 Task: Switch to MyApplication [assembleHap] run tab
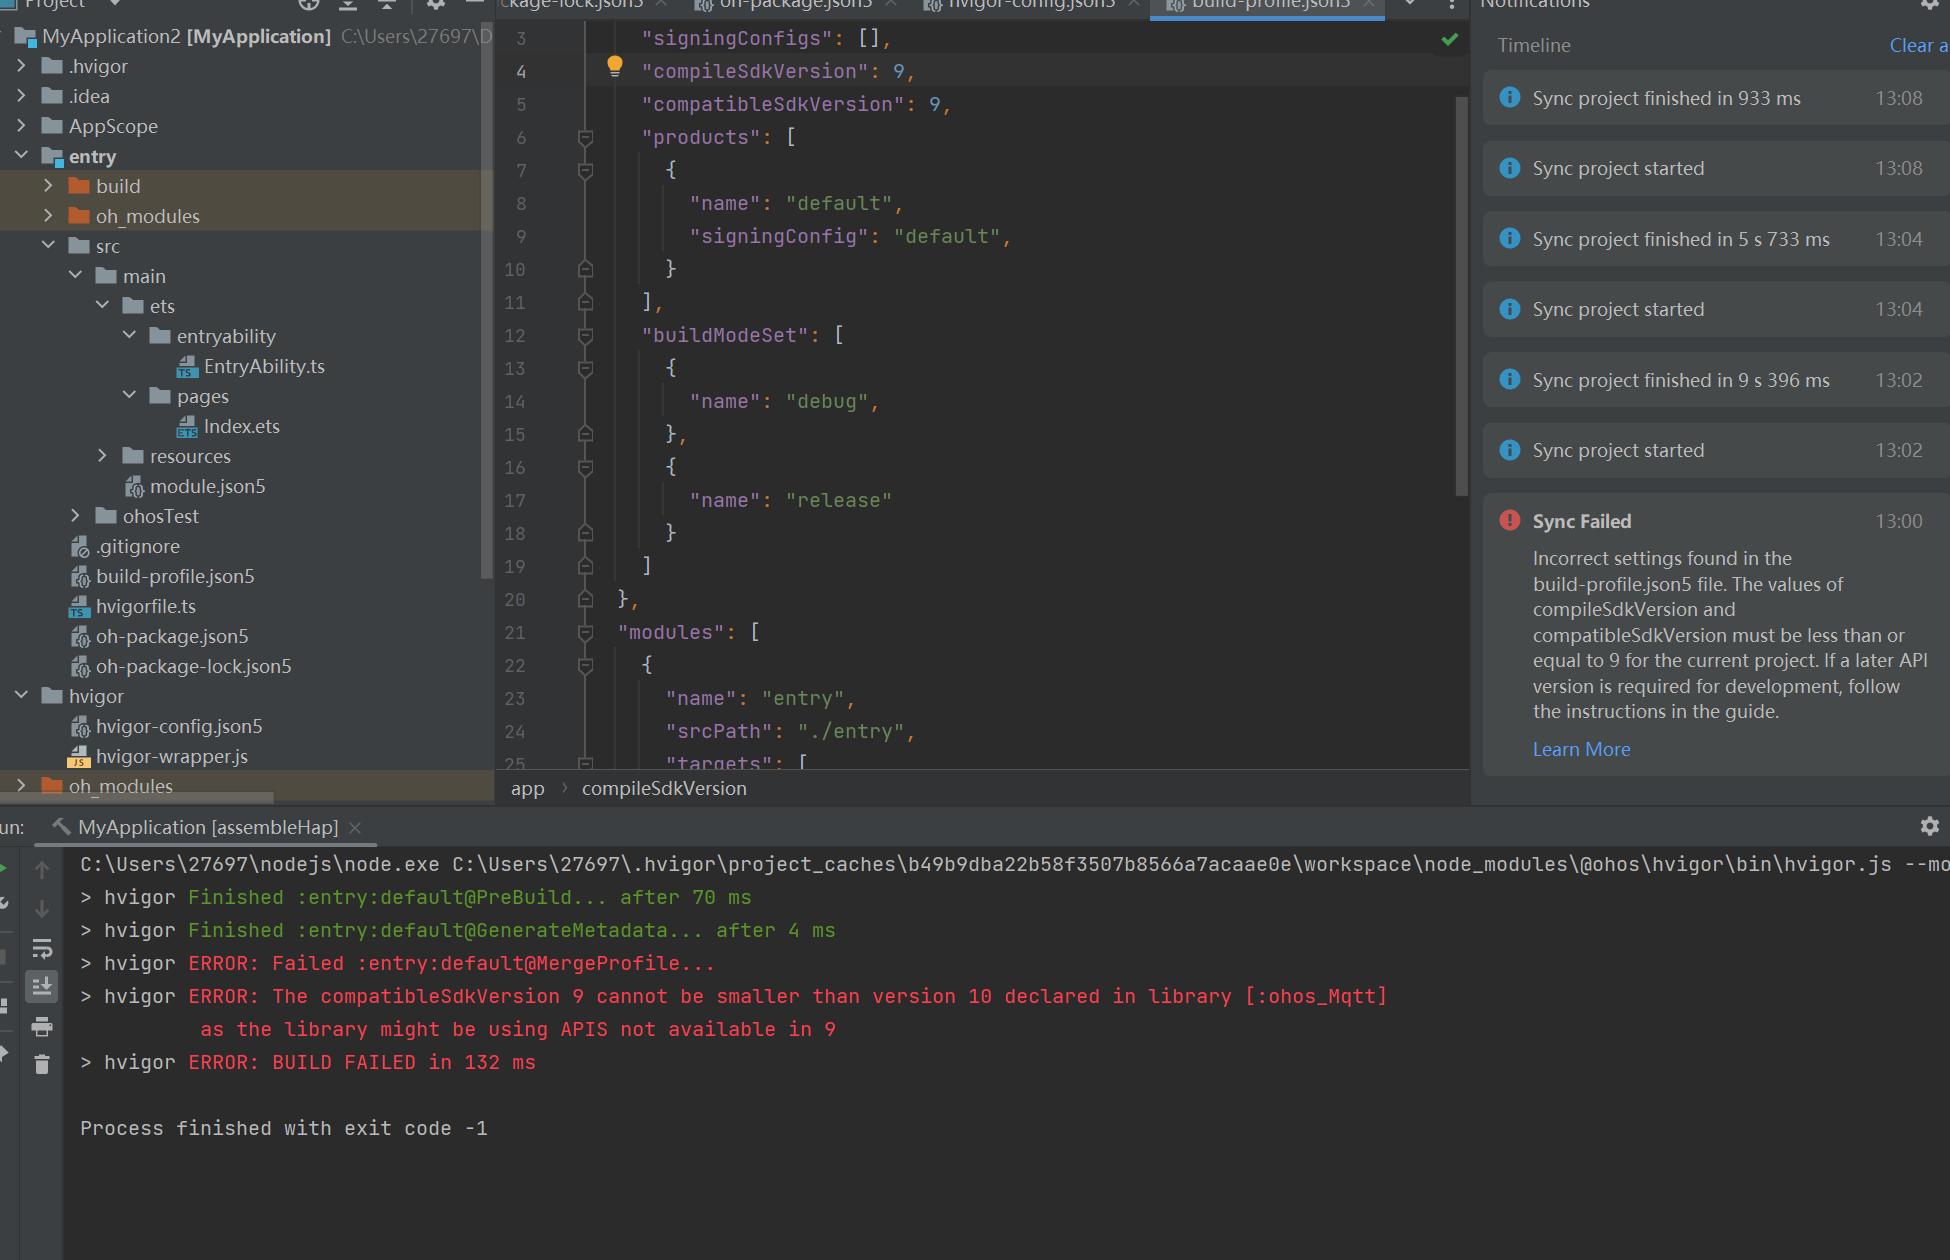click(x=208, y=827)
